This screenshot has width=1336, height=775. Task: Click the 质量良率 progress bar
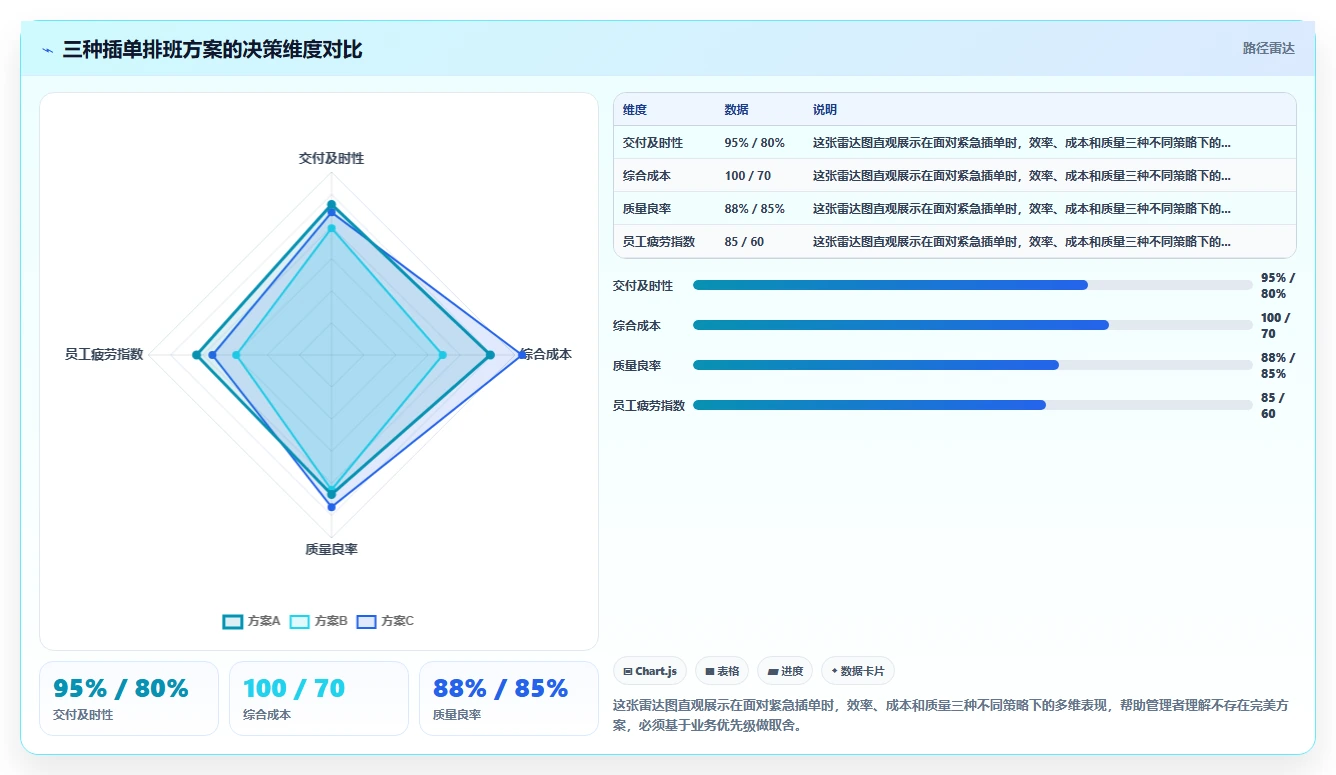[972, 365]
